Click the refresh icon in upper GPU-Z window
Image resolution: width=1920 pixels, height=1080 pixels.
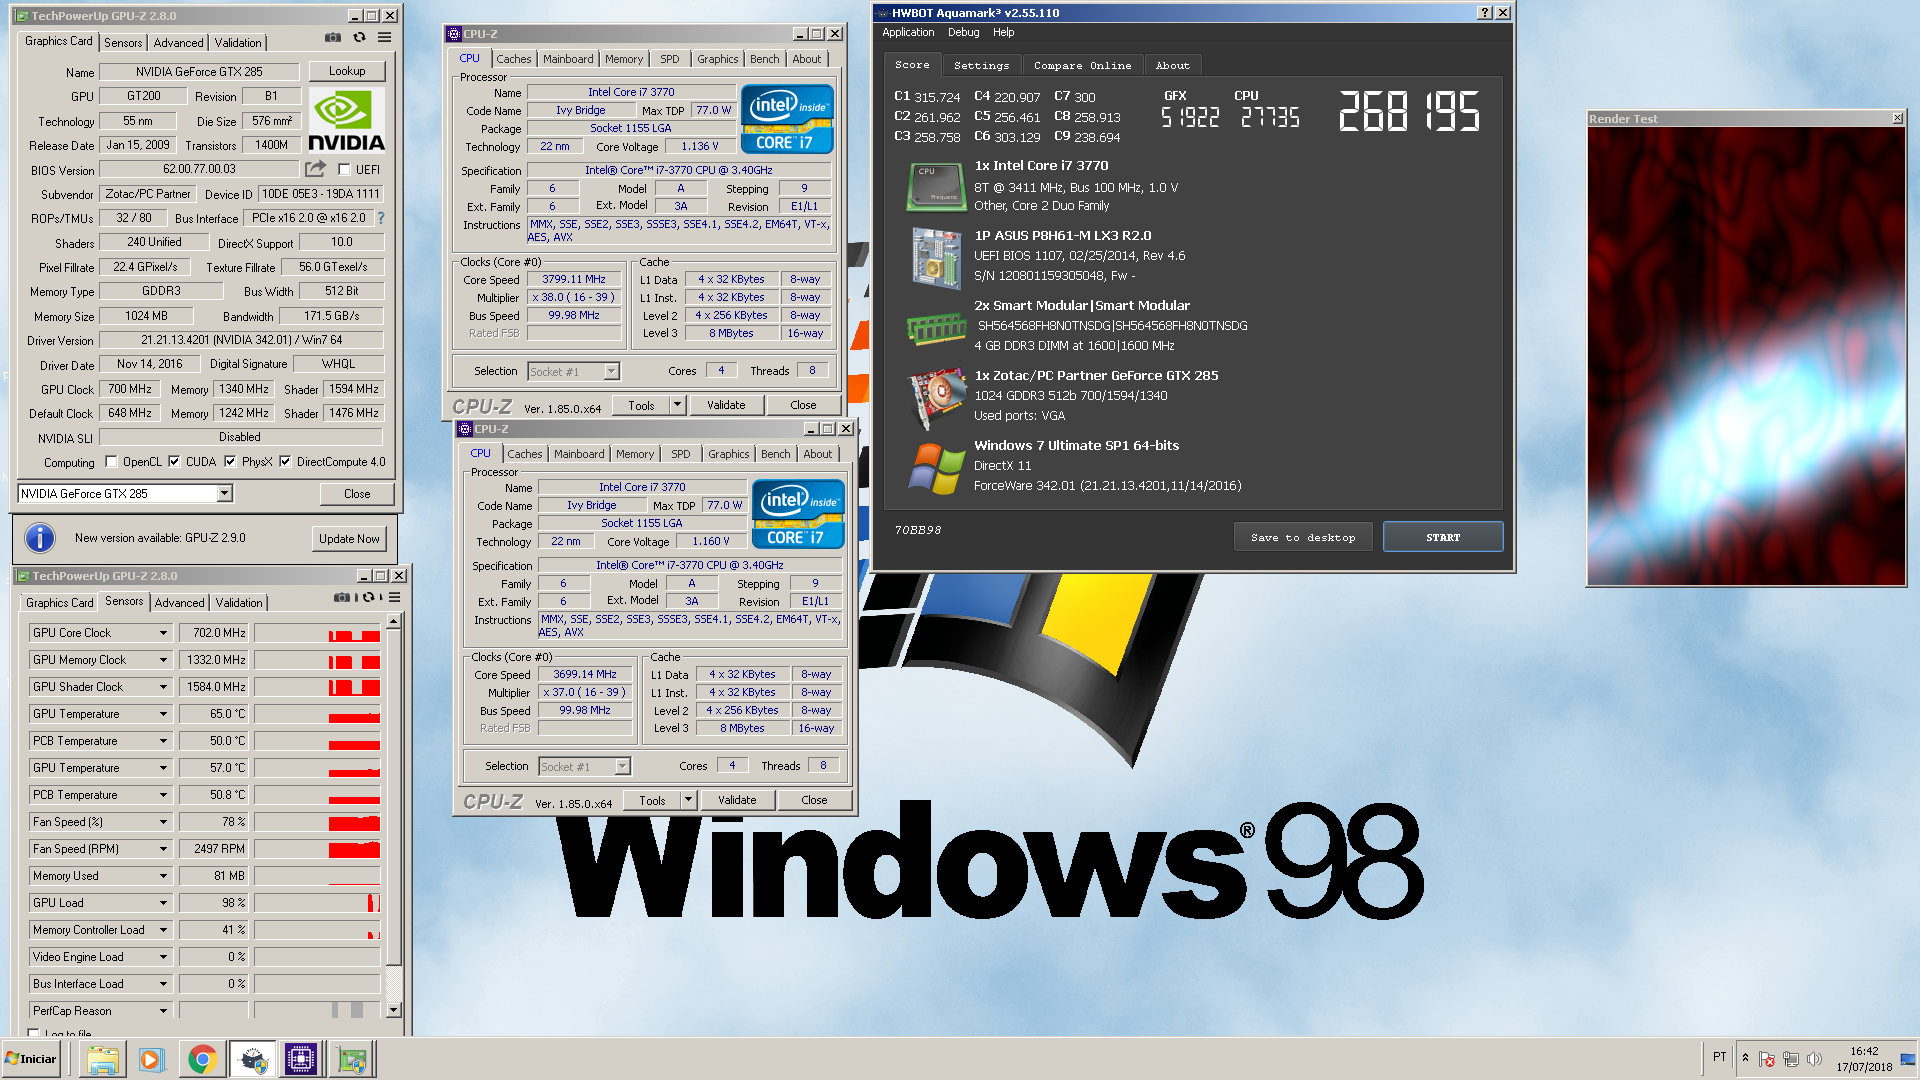coord(359,38)
